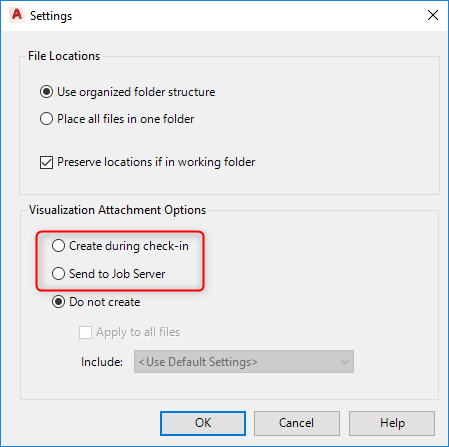Open Help for this dialog
The width and height of the screenshot is (449, 447).
tap(392, 423)
